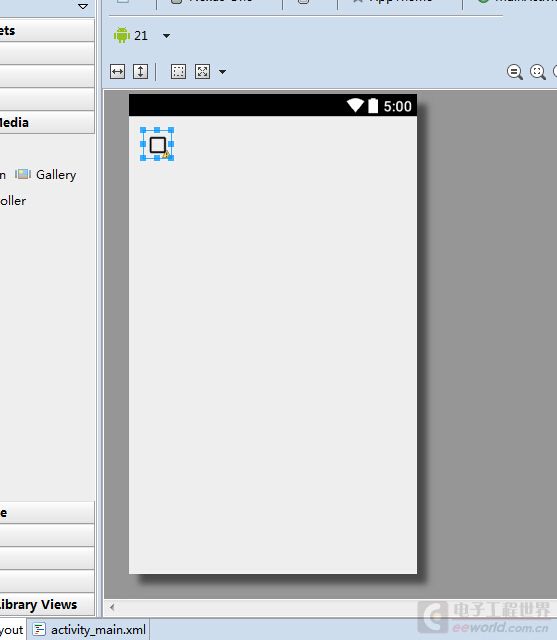
Task: Click the dotted rectangle margins icon
Action: tap(178, 72)
